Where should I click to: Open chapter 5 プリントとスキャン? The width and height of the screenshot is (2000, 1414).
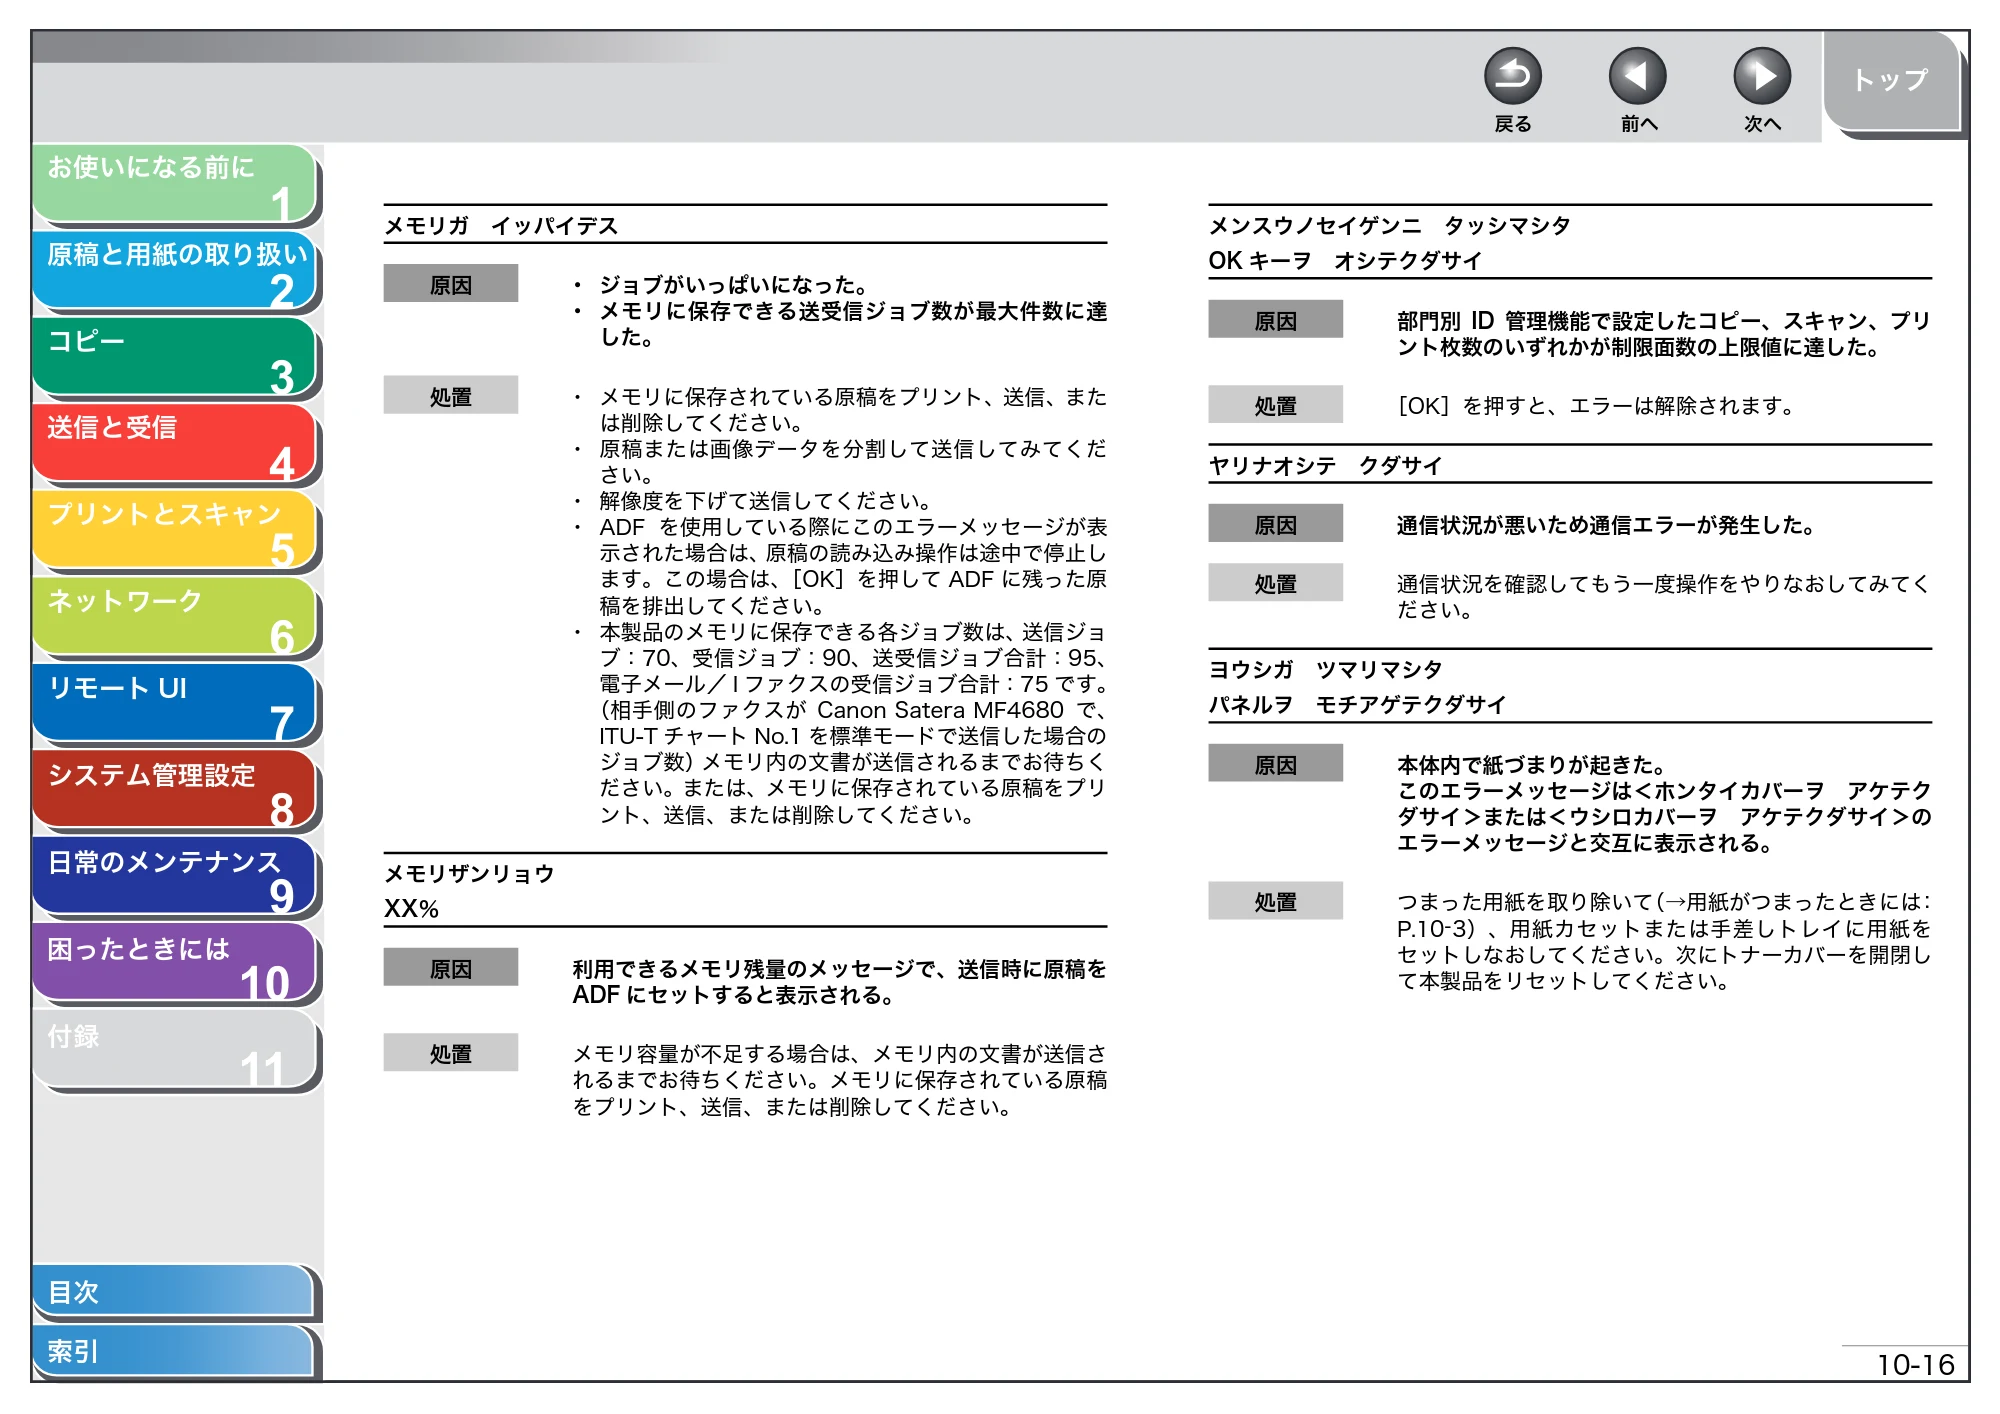175,531
